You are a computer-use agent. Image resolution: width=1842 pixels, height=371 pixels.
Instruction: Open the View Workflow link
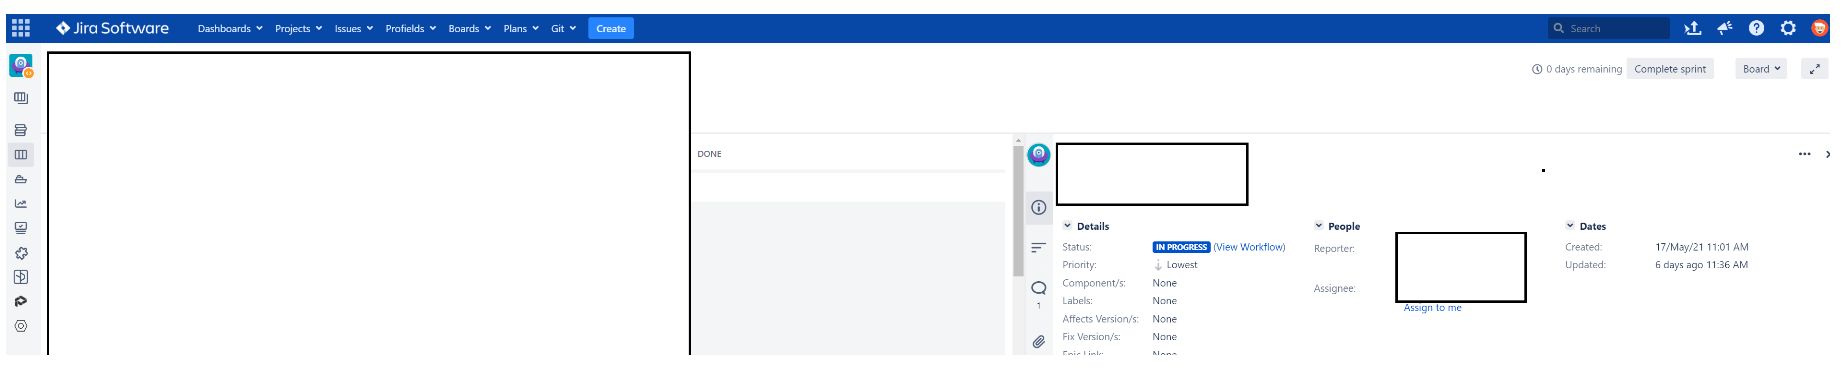click(x=1249, y=247)
